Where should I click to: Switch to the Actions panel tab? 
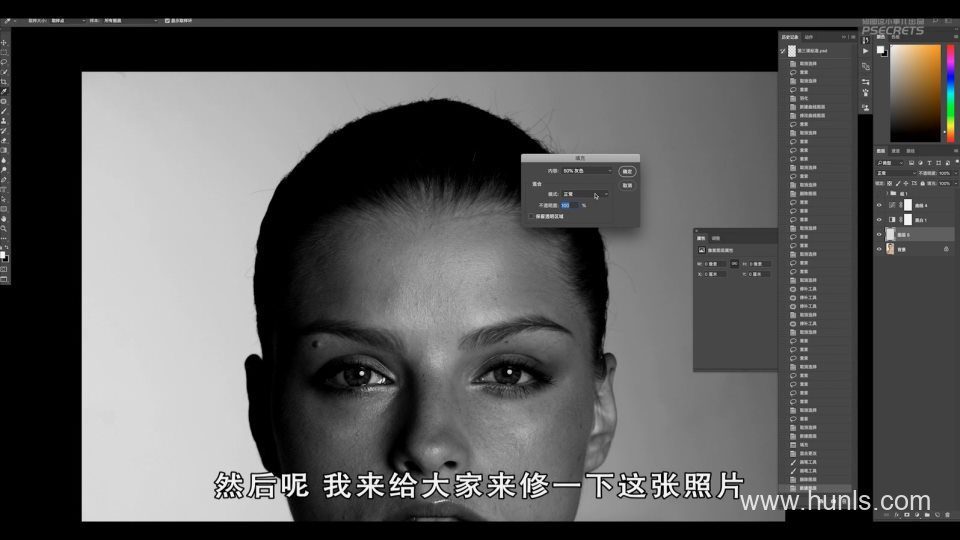point(809,37)
